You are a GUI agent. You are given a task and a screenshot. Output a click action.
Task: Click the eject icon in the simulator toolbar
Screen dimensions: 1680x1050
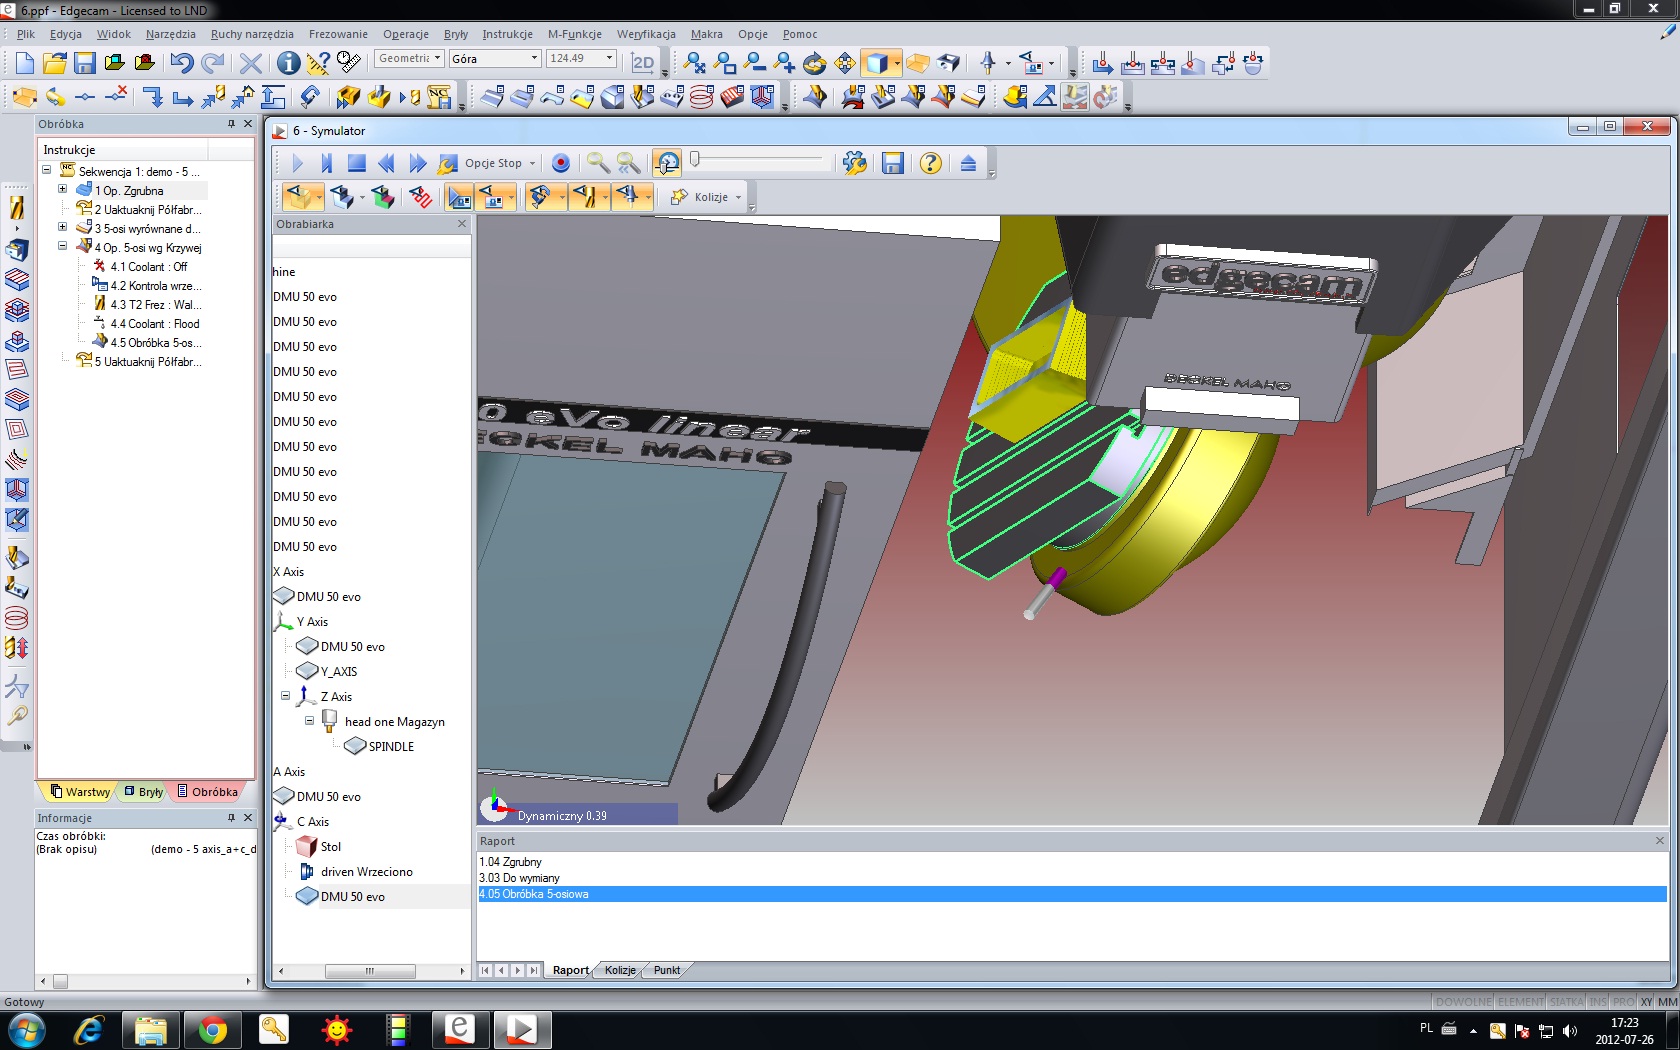[968, 163]
